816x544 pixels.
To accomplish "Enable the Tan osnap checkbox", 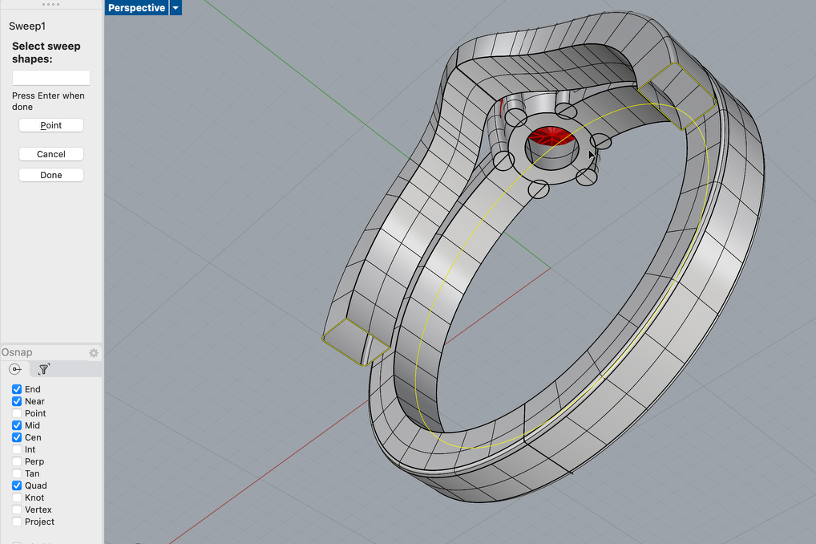I will [x=17, y=473].
